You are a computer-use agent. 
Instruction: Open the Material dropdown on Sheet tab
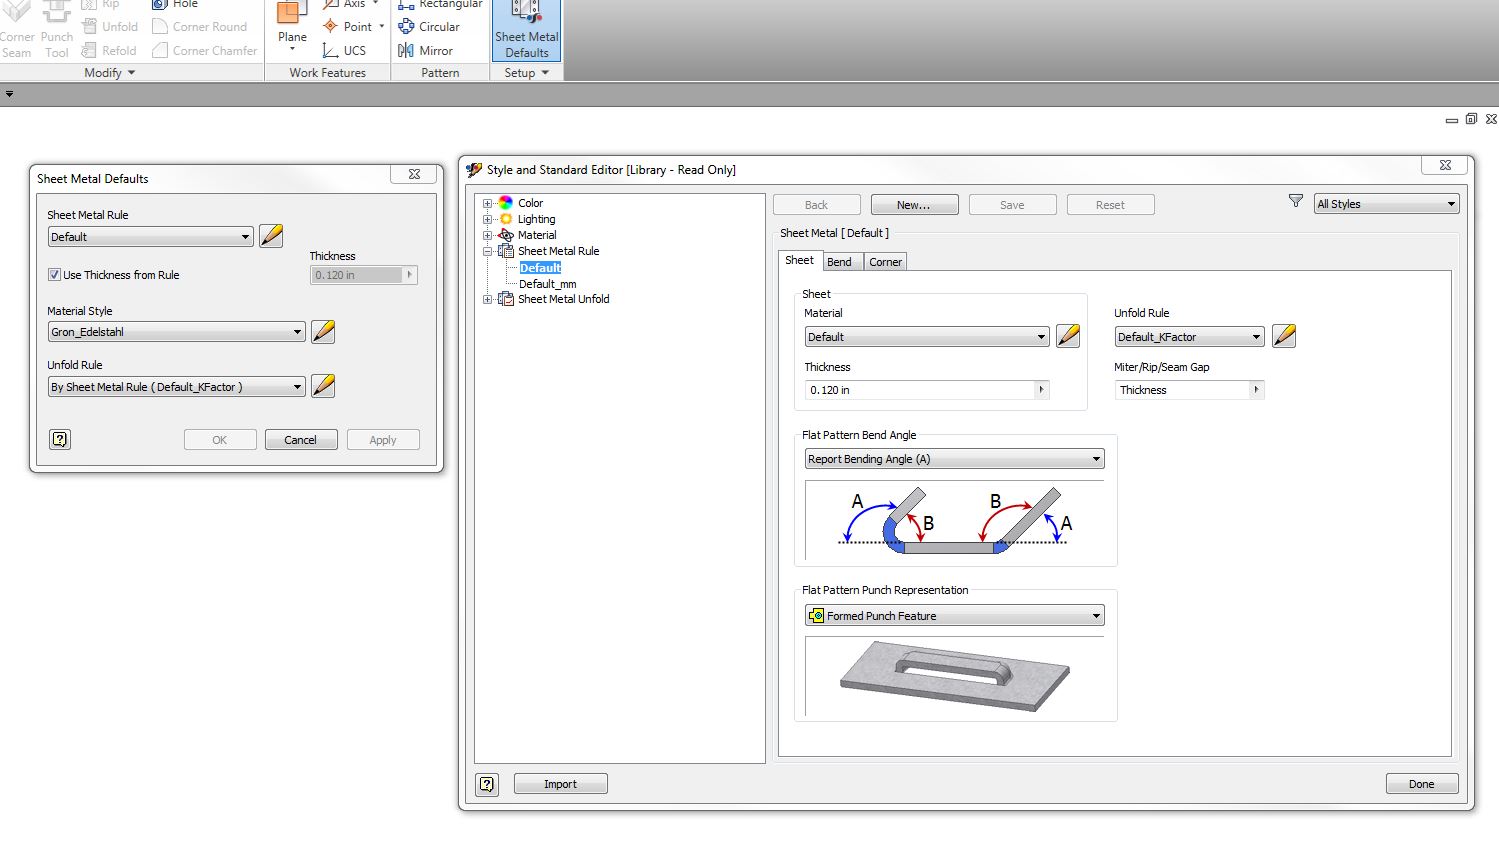click(x=927, y=337)
